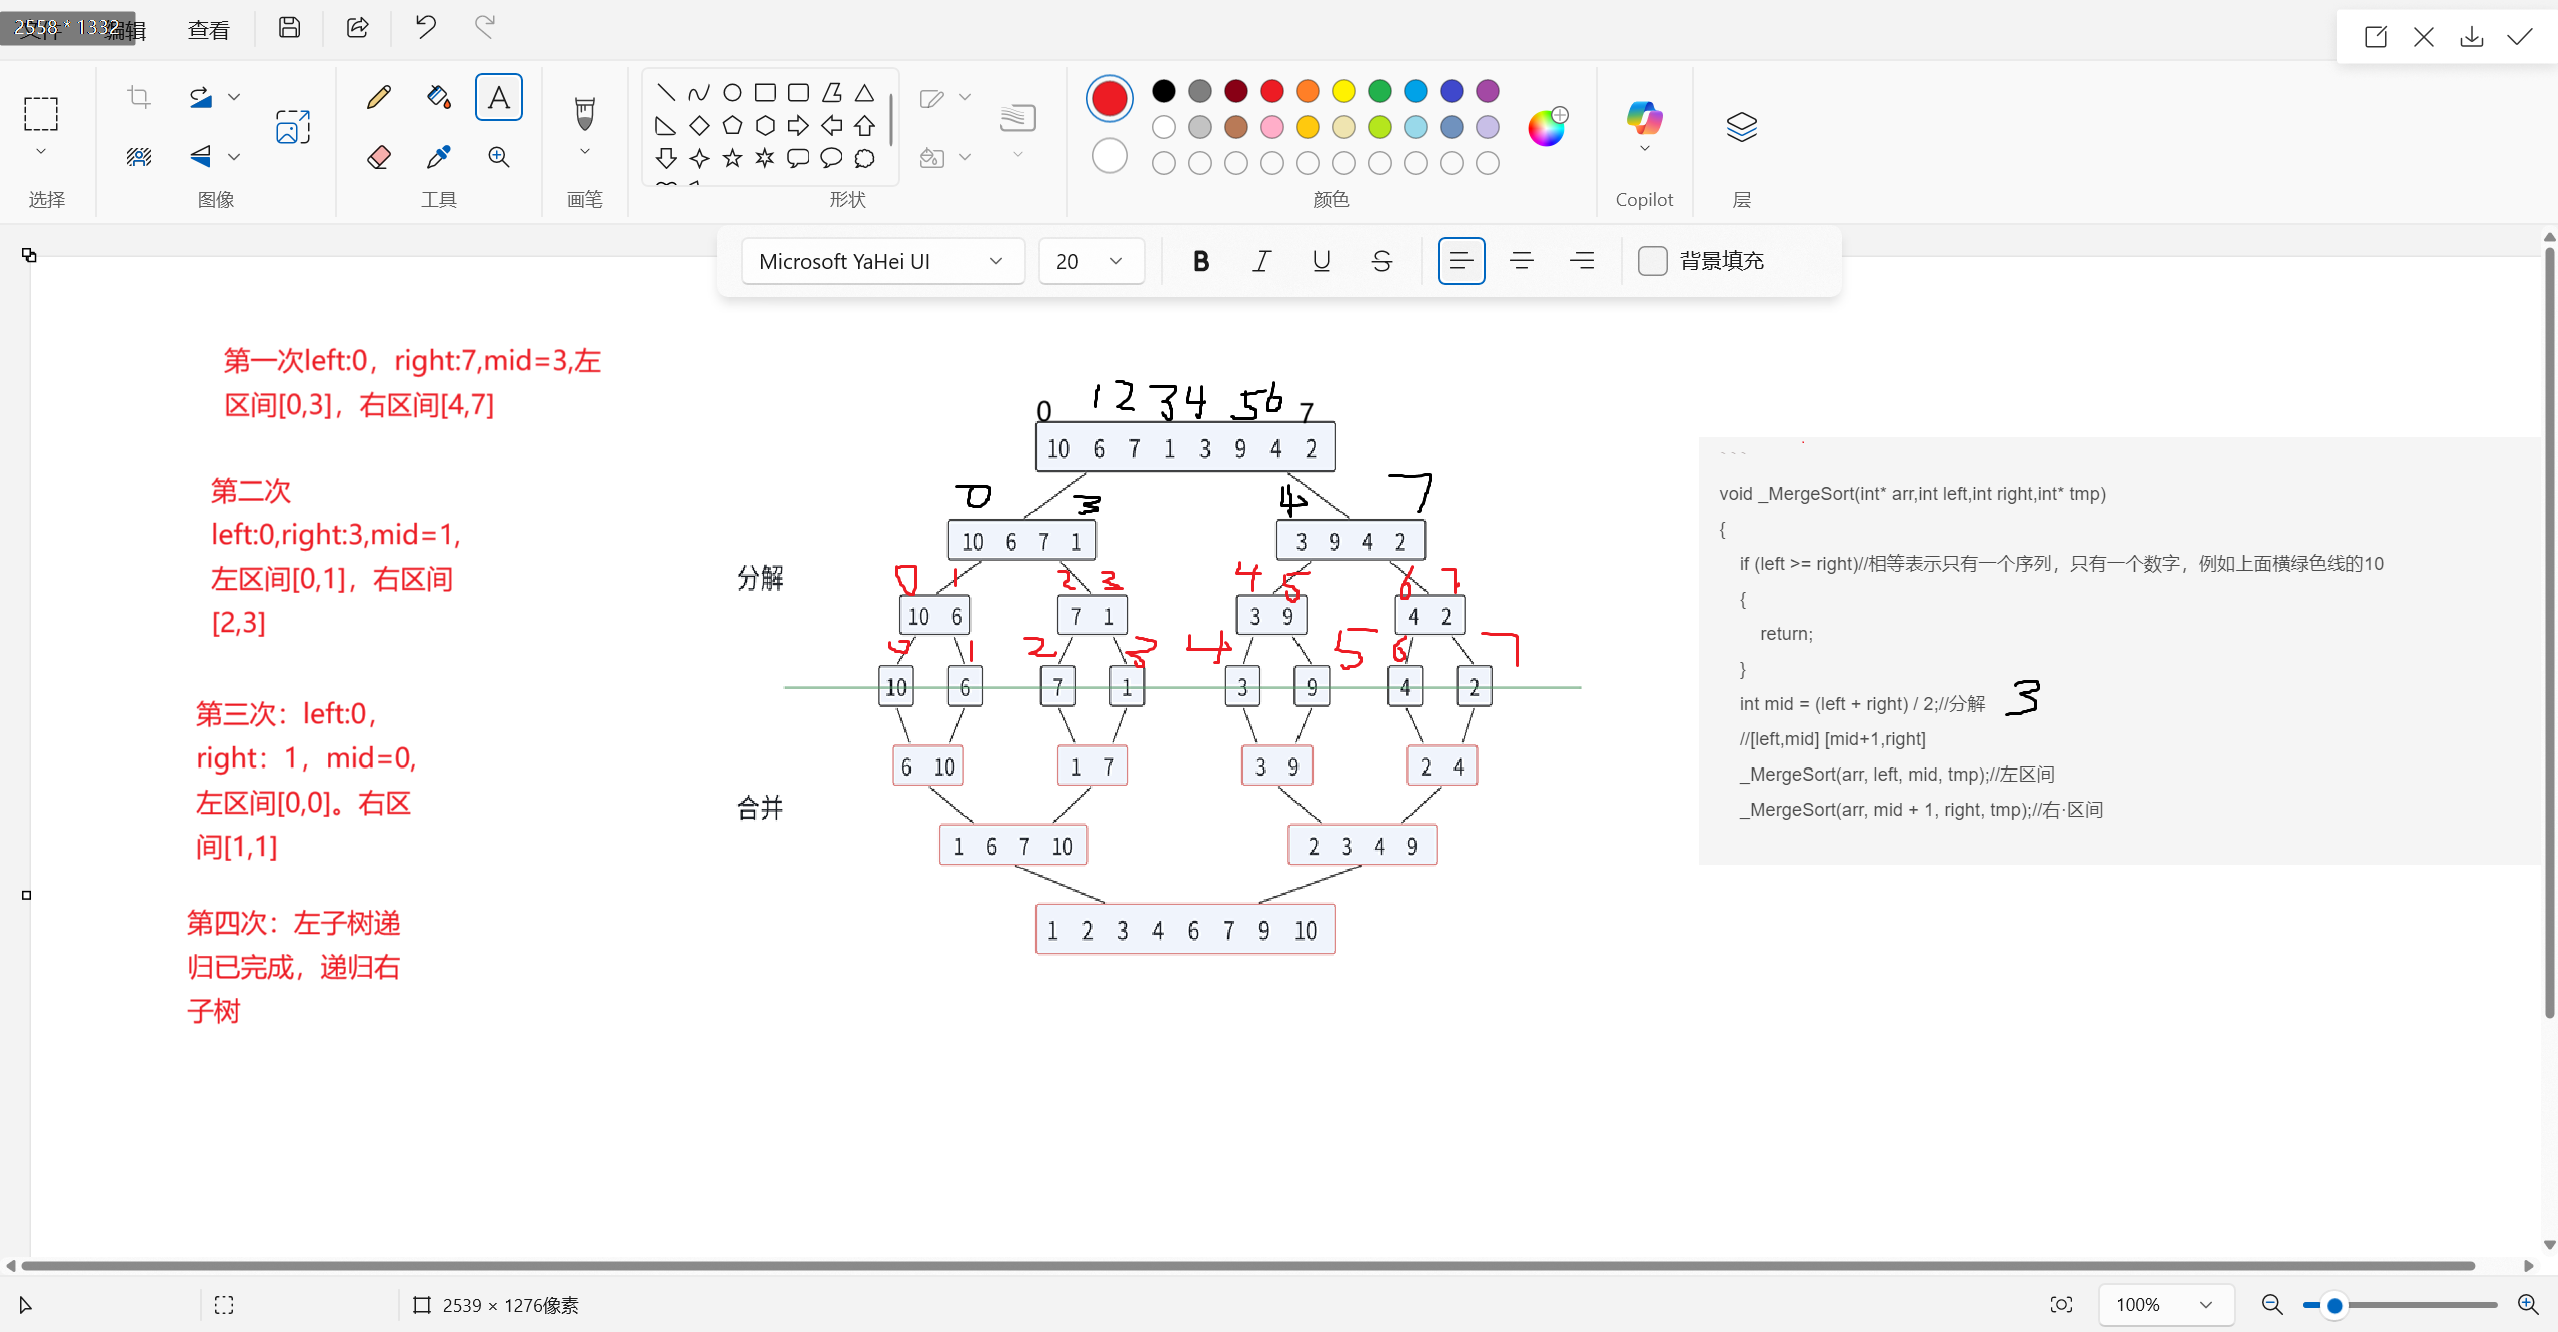Choose the Magnifier tool

498,156
